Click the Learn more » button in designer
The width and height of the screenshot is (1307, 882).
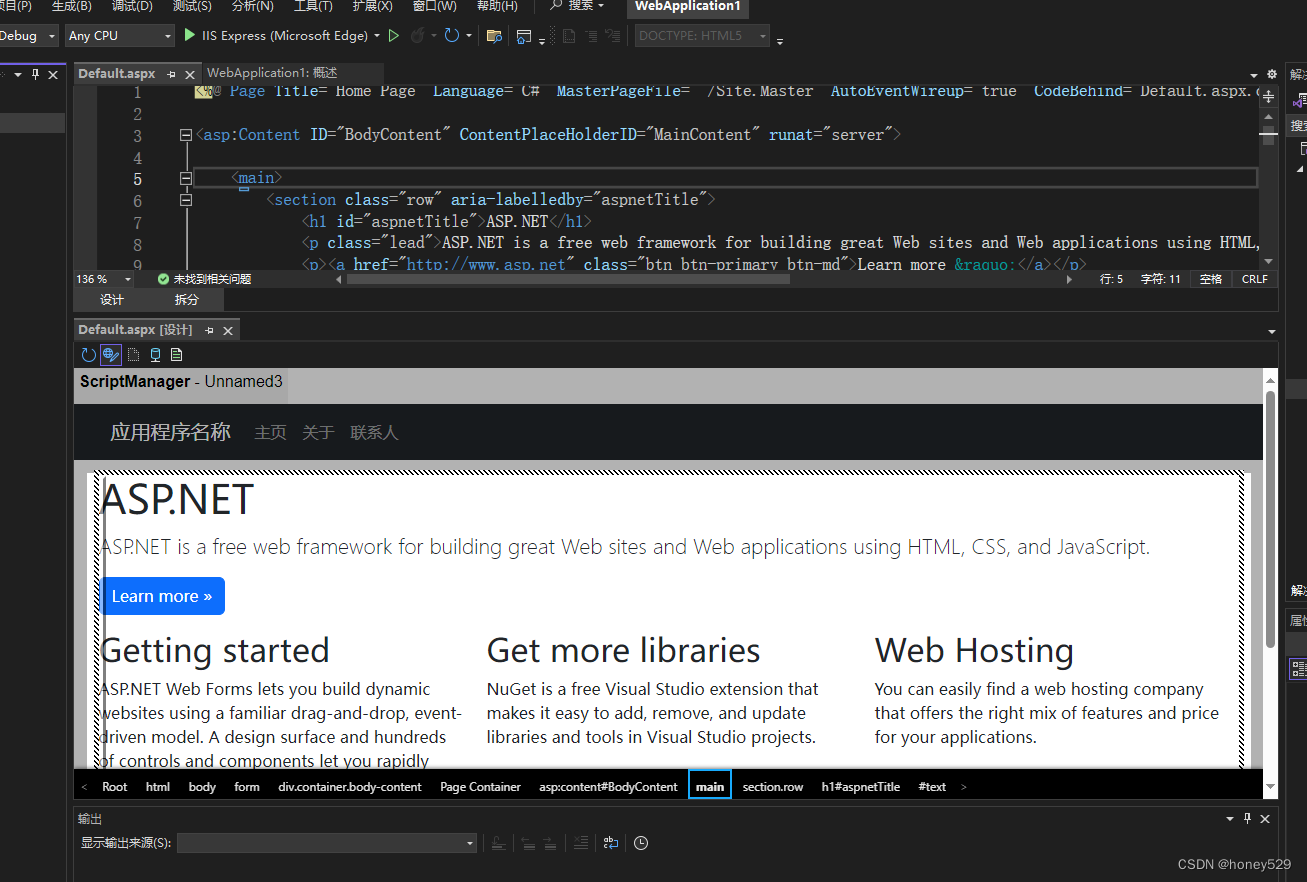[162, 596]
